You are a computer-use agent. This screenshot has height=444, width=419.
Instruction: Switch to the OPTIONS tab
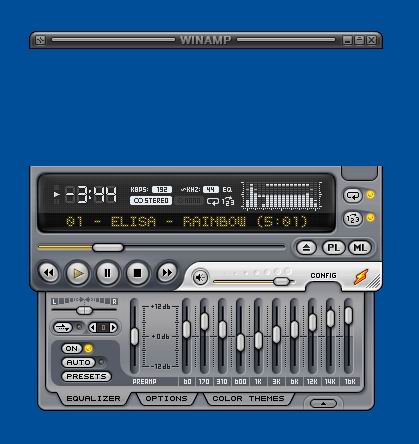[x=166, y=399]
